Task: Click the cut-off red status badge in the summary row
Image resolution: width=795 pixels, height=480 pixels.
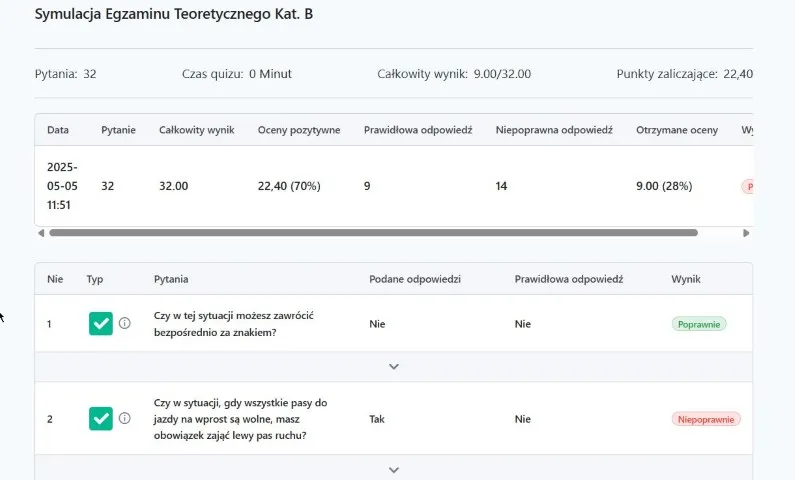Action: tap(746, 186)
